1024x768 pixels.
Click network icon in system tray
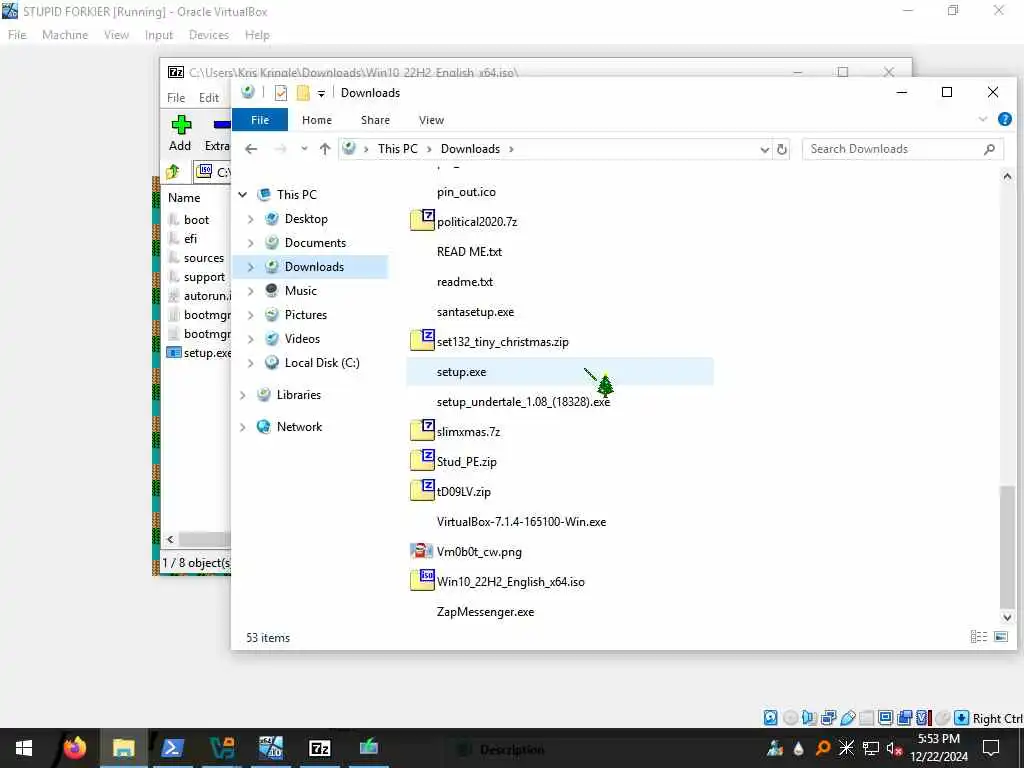coord(870,748)
